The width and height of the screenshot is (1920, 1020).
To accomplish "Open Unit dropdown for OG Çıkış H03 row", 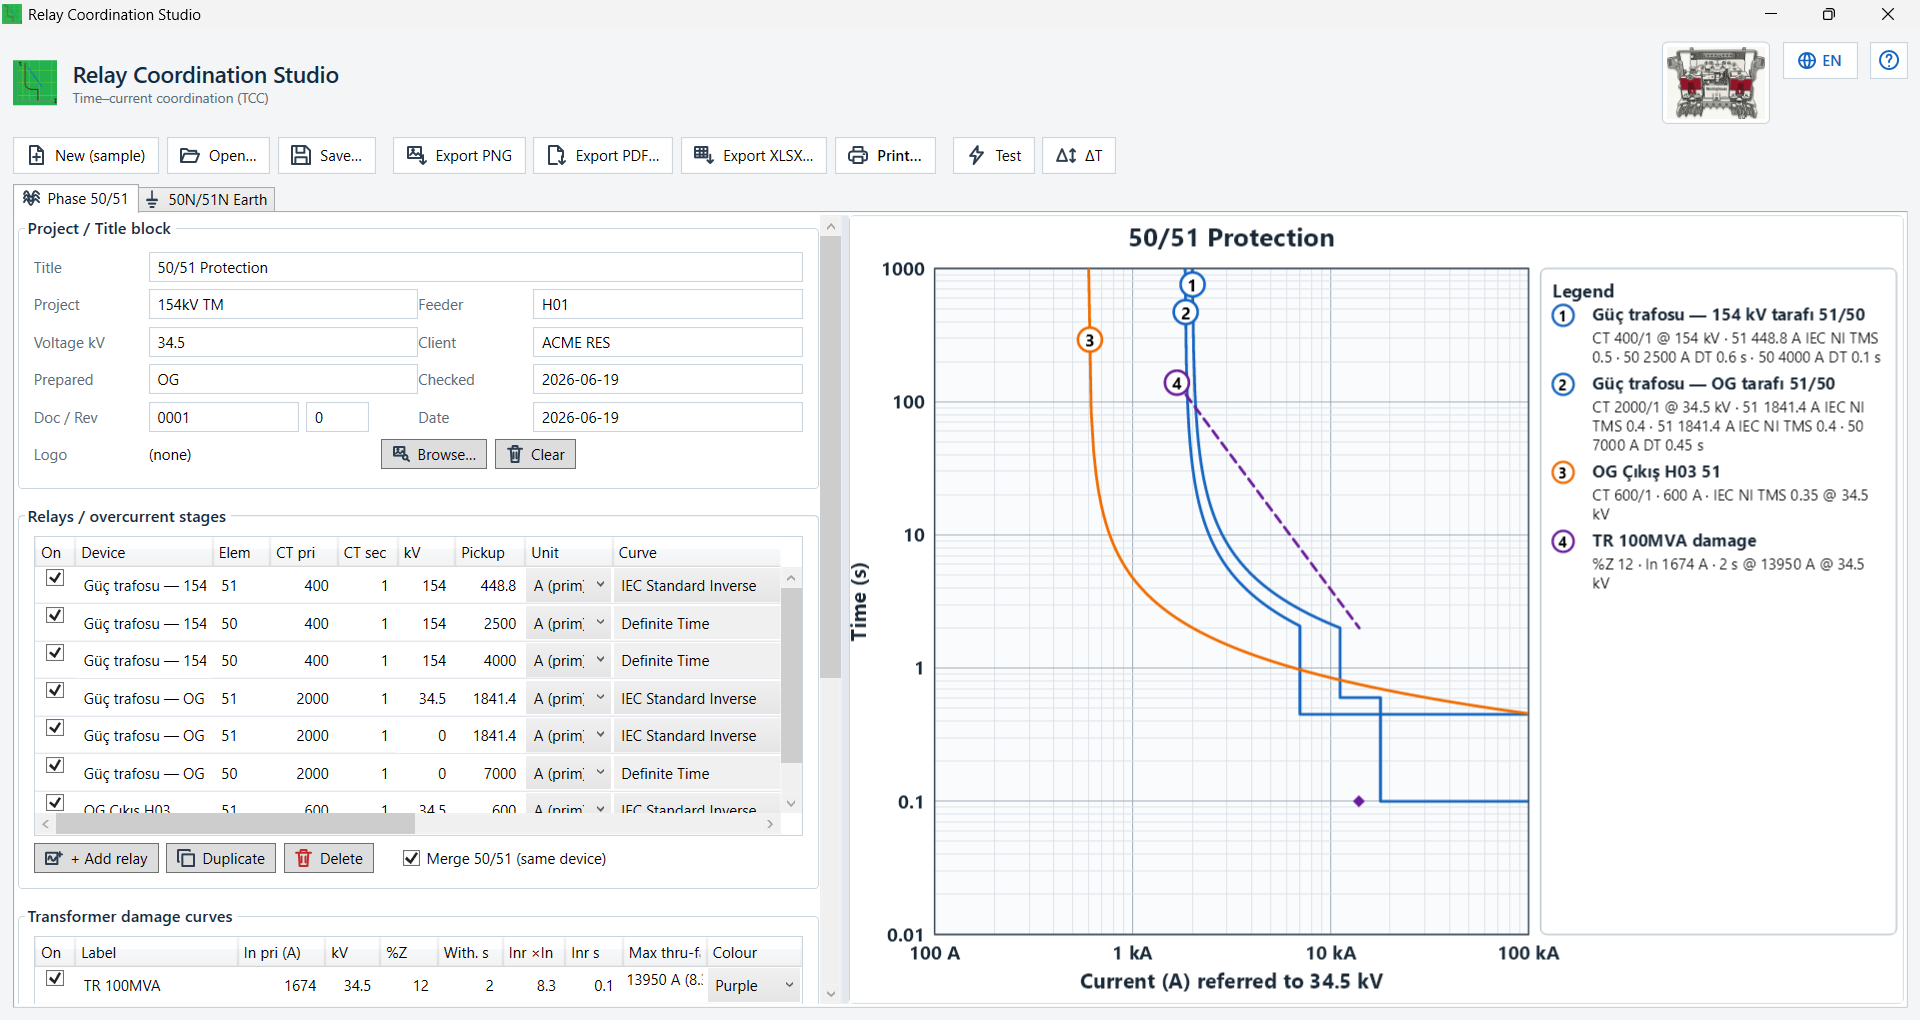I will (x=570, y=806).
